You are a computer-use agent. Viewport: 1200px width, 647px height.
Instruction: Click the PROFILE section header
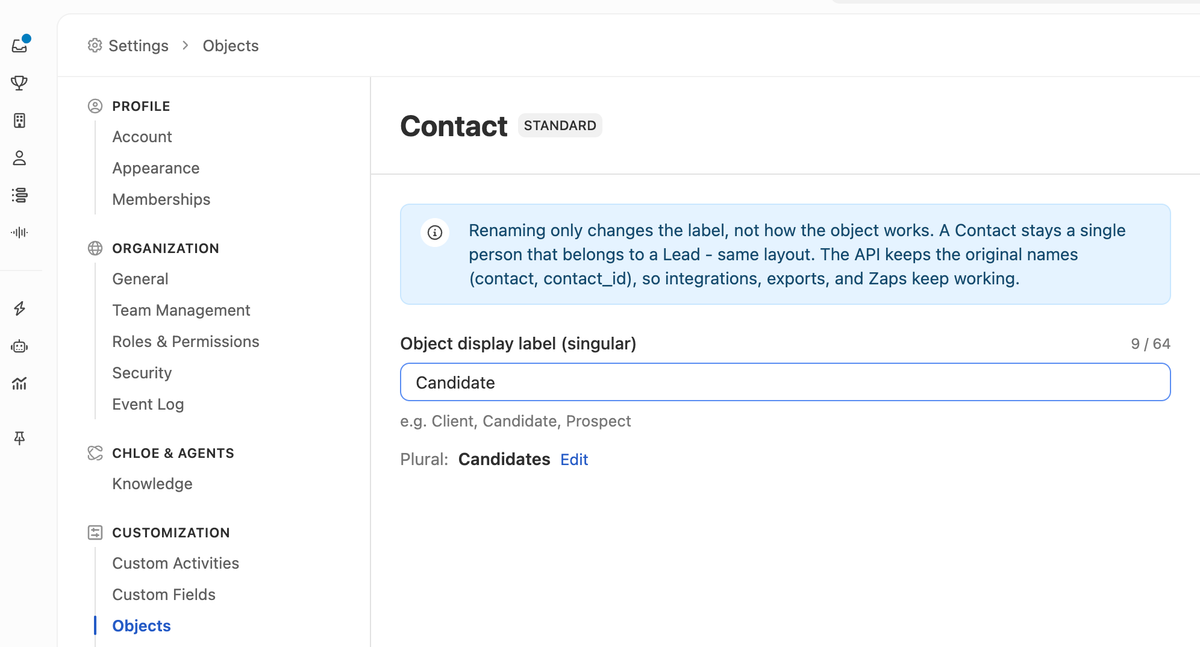141,106
